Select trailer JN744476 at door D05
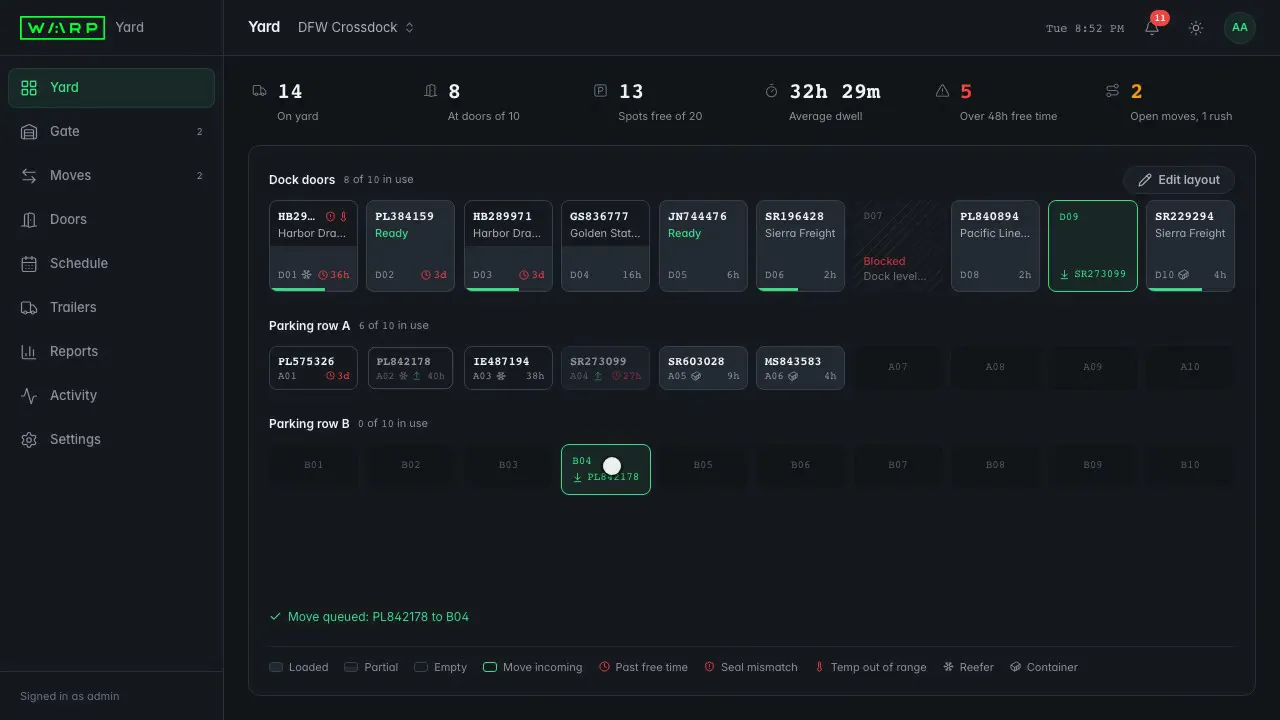The image size is (1280, 720). tap(703, 246)
